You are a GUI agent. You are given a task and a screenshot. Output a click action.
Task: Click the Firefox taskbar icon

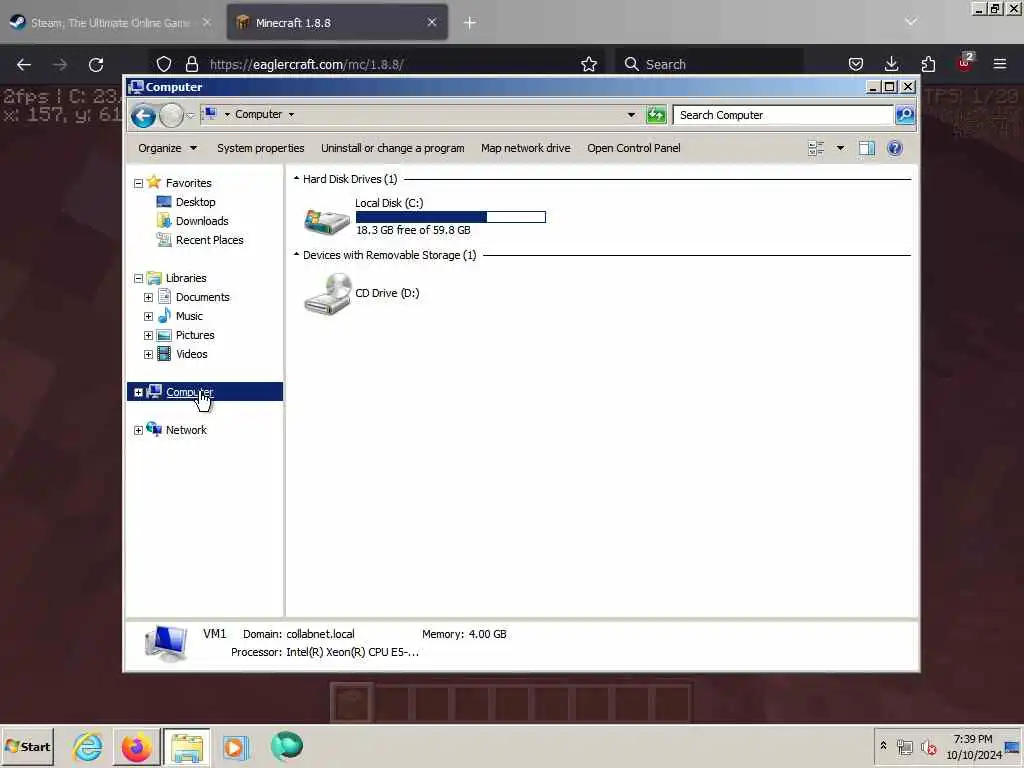[136, 746]
